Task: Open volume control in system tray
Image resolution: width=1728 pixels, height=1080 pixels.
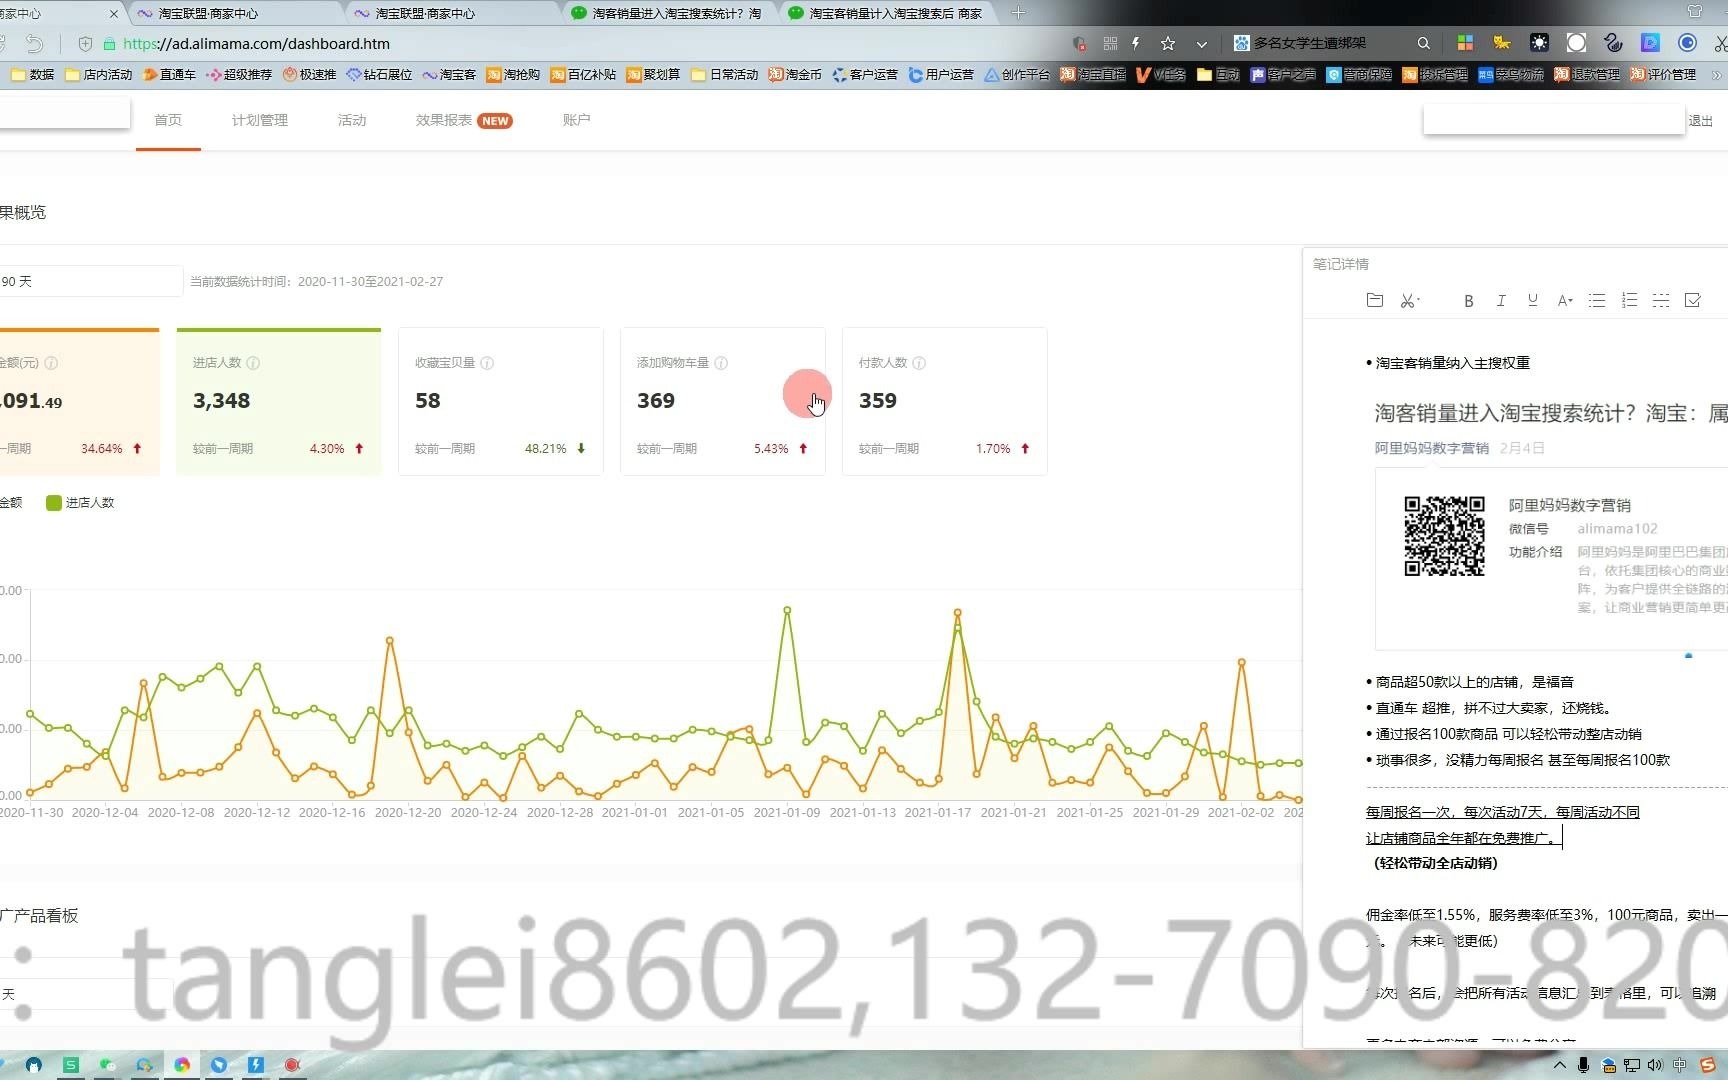Action: 1655,1065
